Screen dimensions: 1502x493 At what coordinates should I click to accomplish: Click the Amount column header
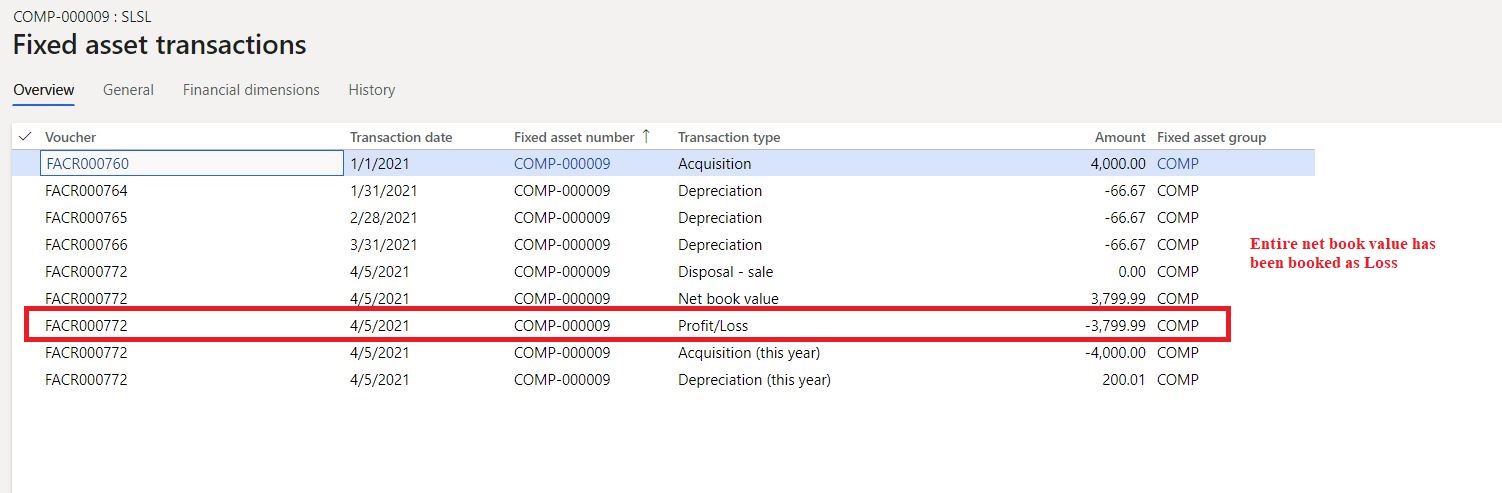click(x=1119, y=137)
